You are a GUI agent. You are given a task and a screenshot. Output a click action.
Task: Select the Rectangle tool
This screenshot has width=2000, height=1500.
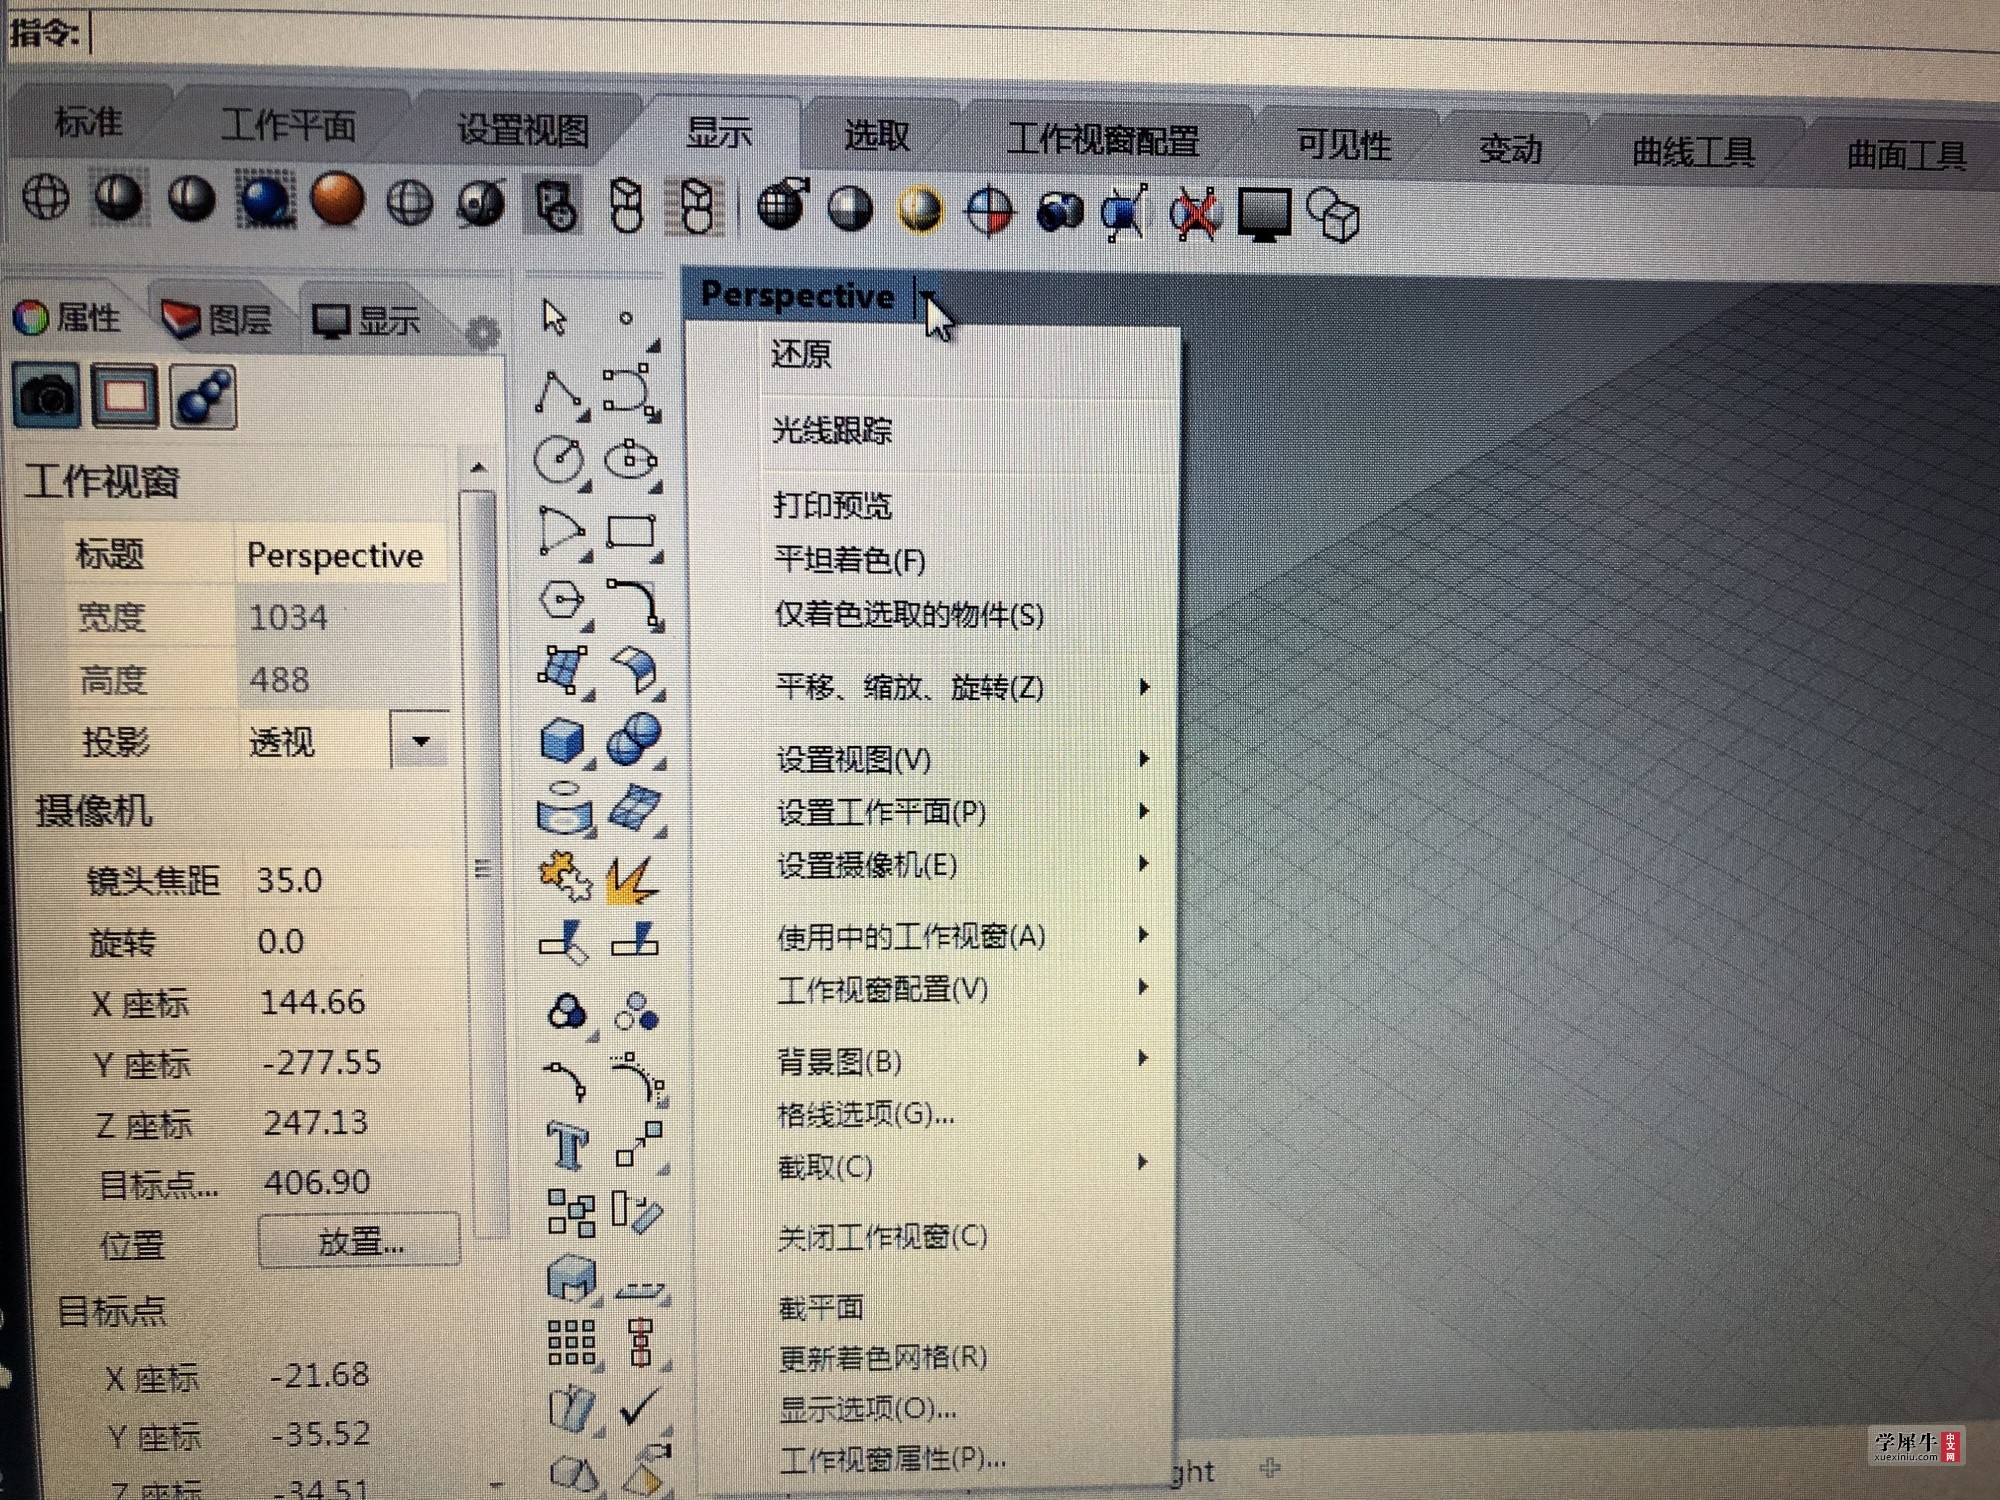pos(632,532)
